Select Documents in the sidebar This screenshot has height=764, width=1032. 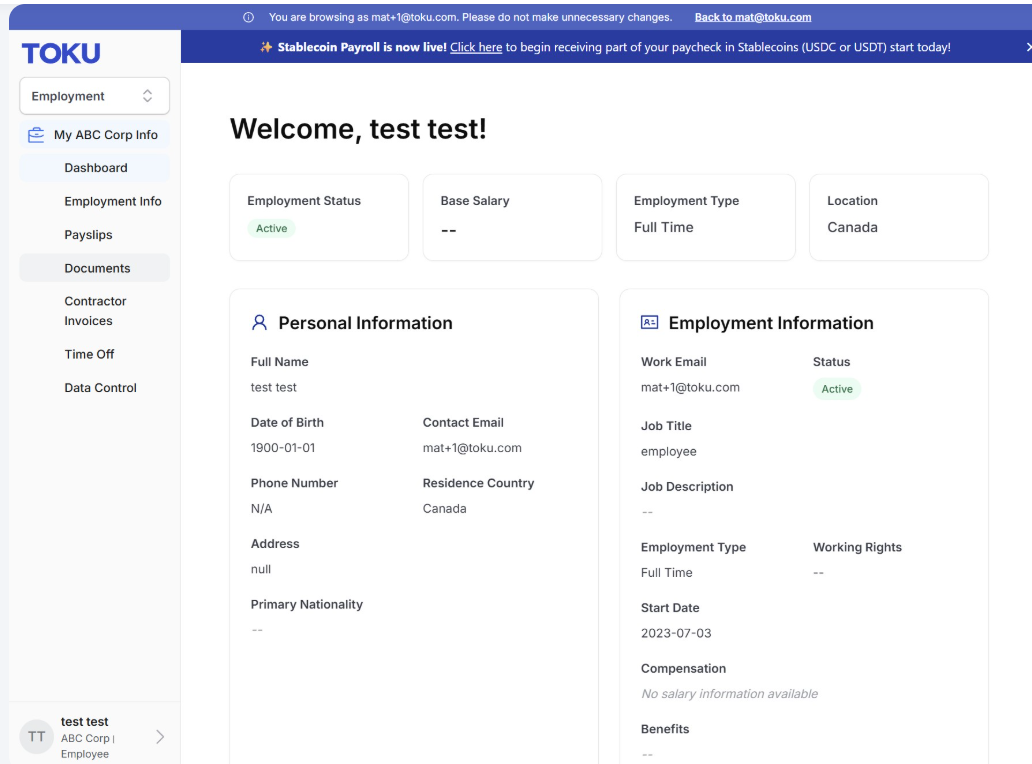95,268
